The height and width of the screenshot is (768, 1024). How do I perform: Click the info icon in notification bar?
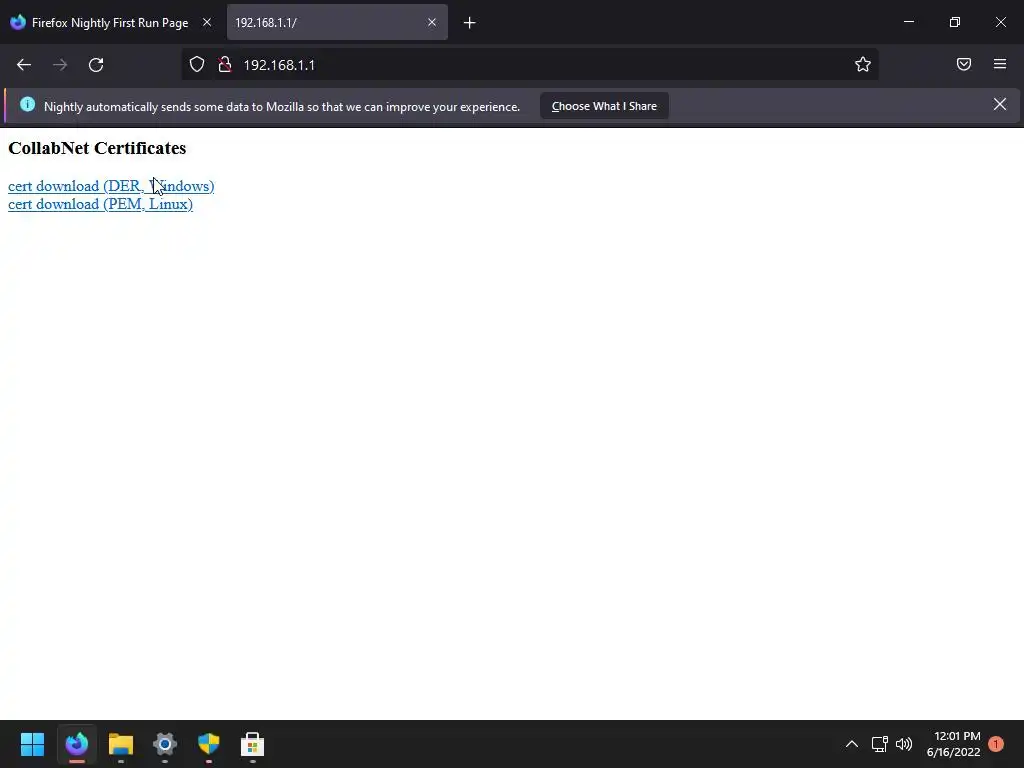coord(27,104)
